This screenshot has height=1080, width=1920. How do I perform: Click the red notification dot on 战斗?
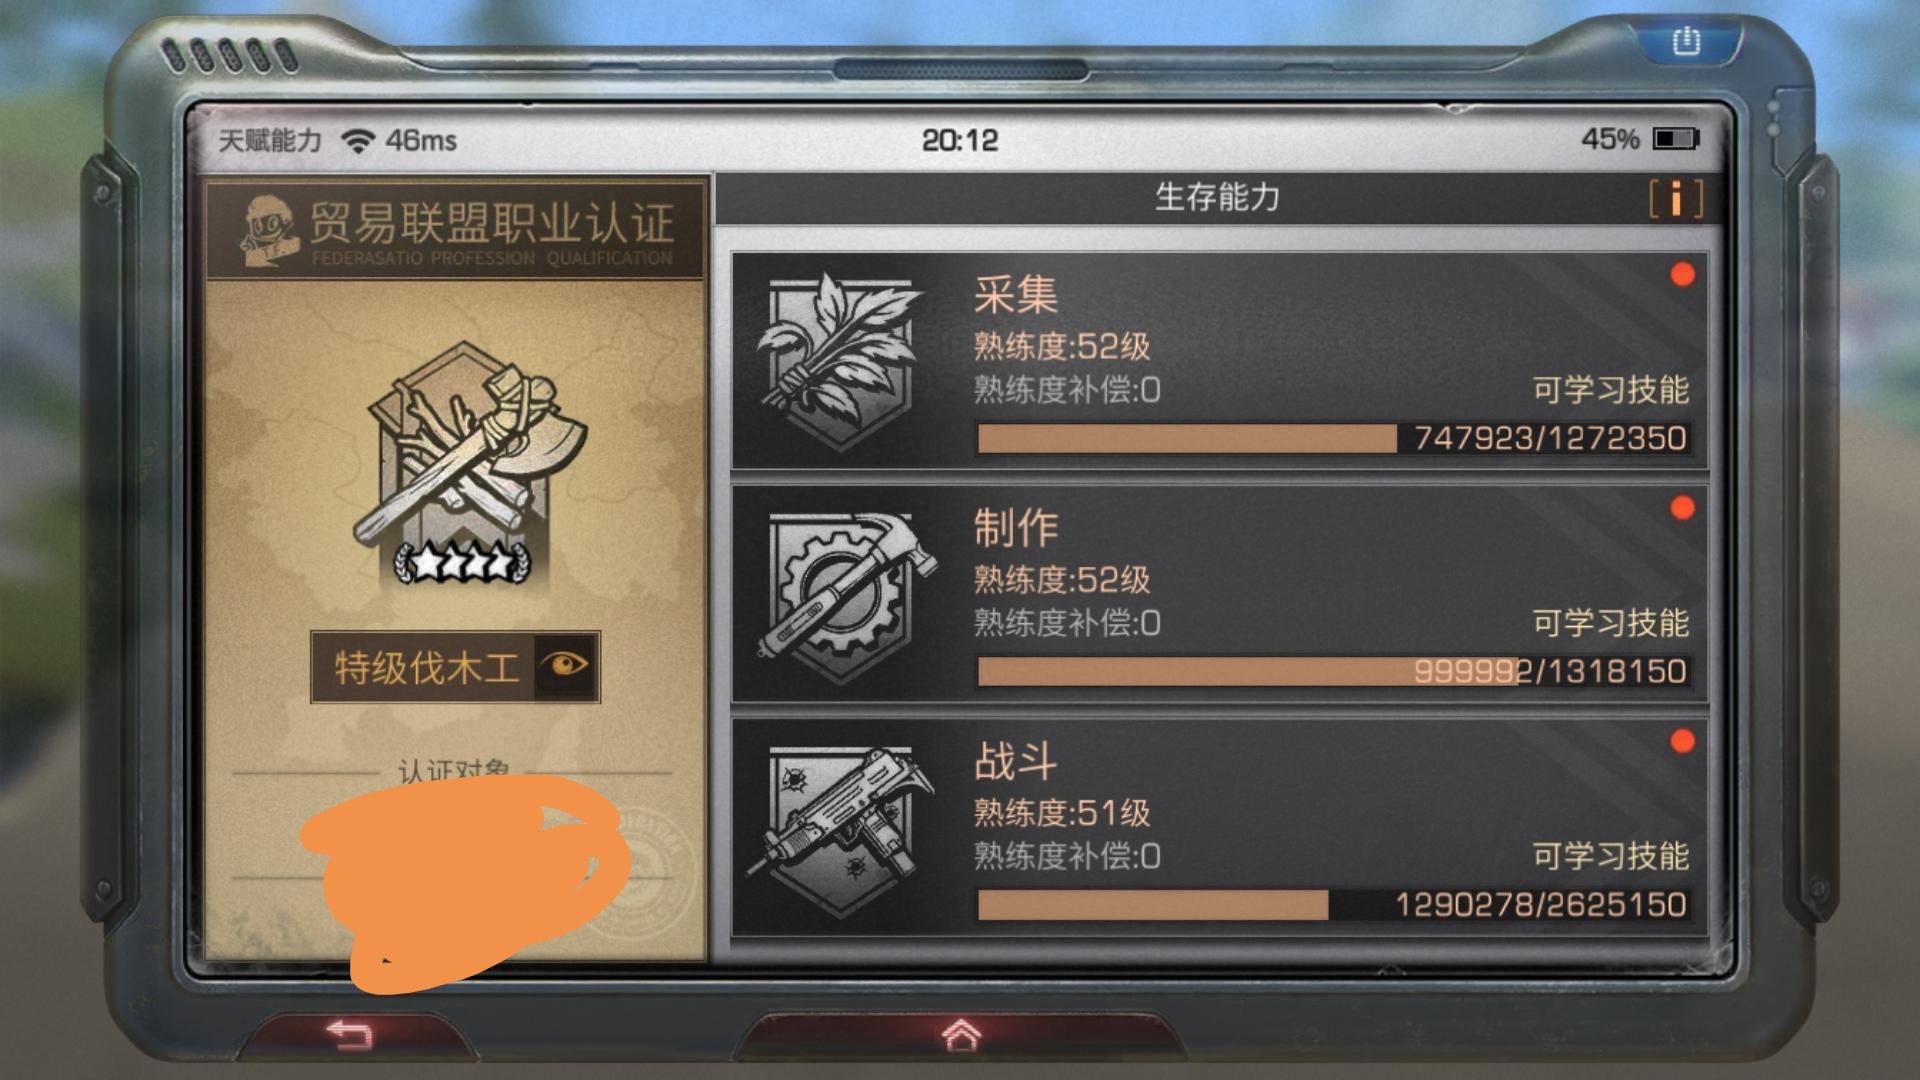click(1682, 741)
